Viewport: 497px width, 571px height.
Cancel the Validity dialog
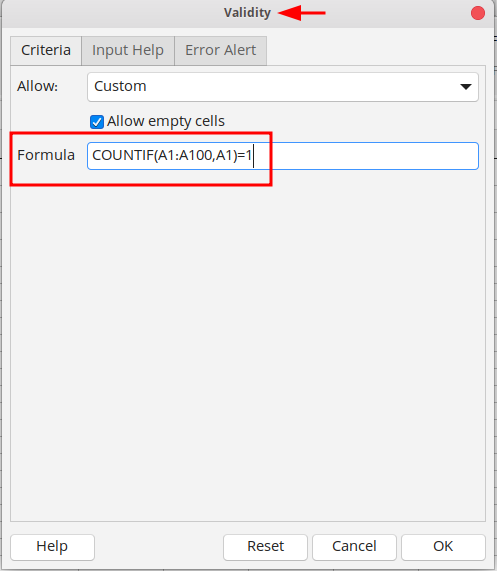pyautogui.click(x=354, y=547)
